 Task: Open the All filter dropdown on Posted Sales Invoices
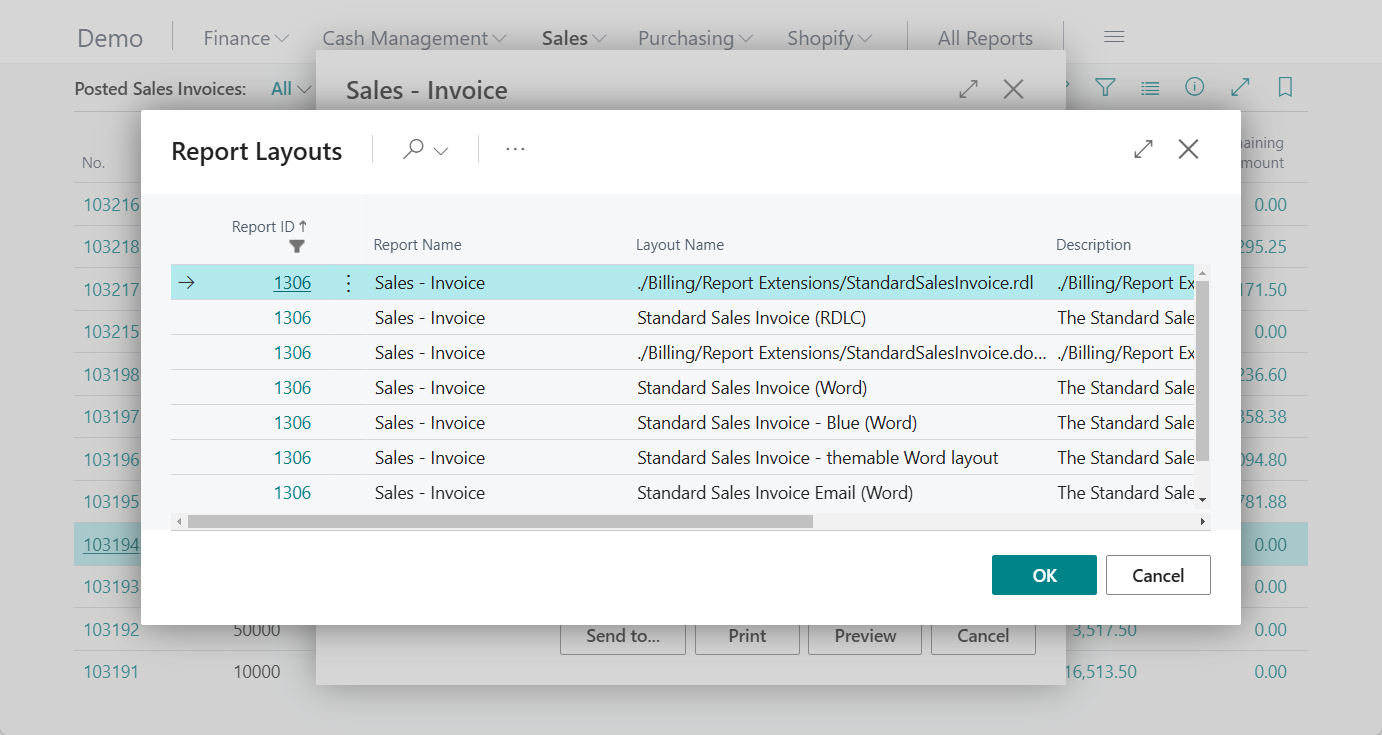pyautogui.click(x=288, y=88)
